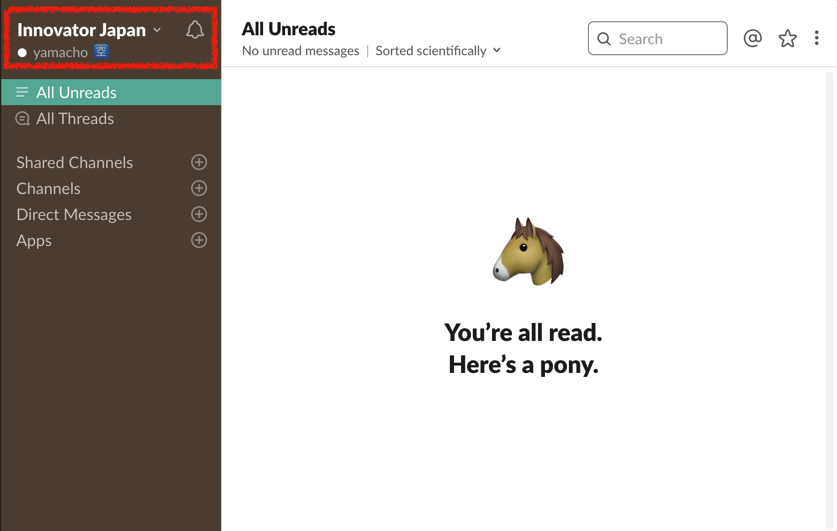This screenshot has height=531, width=837.
Task: Click the All Unreads lines icon
Action: (x=22, y=92)
